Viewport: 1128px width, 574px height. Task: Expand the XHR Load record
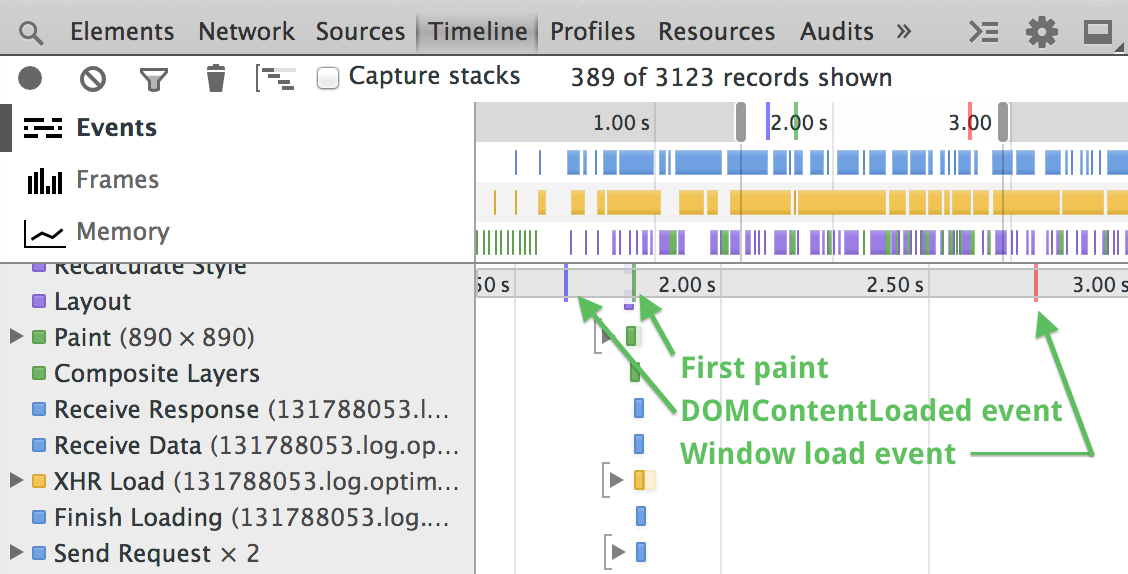coord(16,481)
